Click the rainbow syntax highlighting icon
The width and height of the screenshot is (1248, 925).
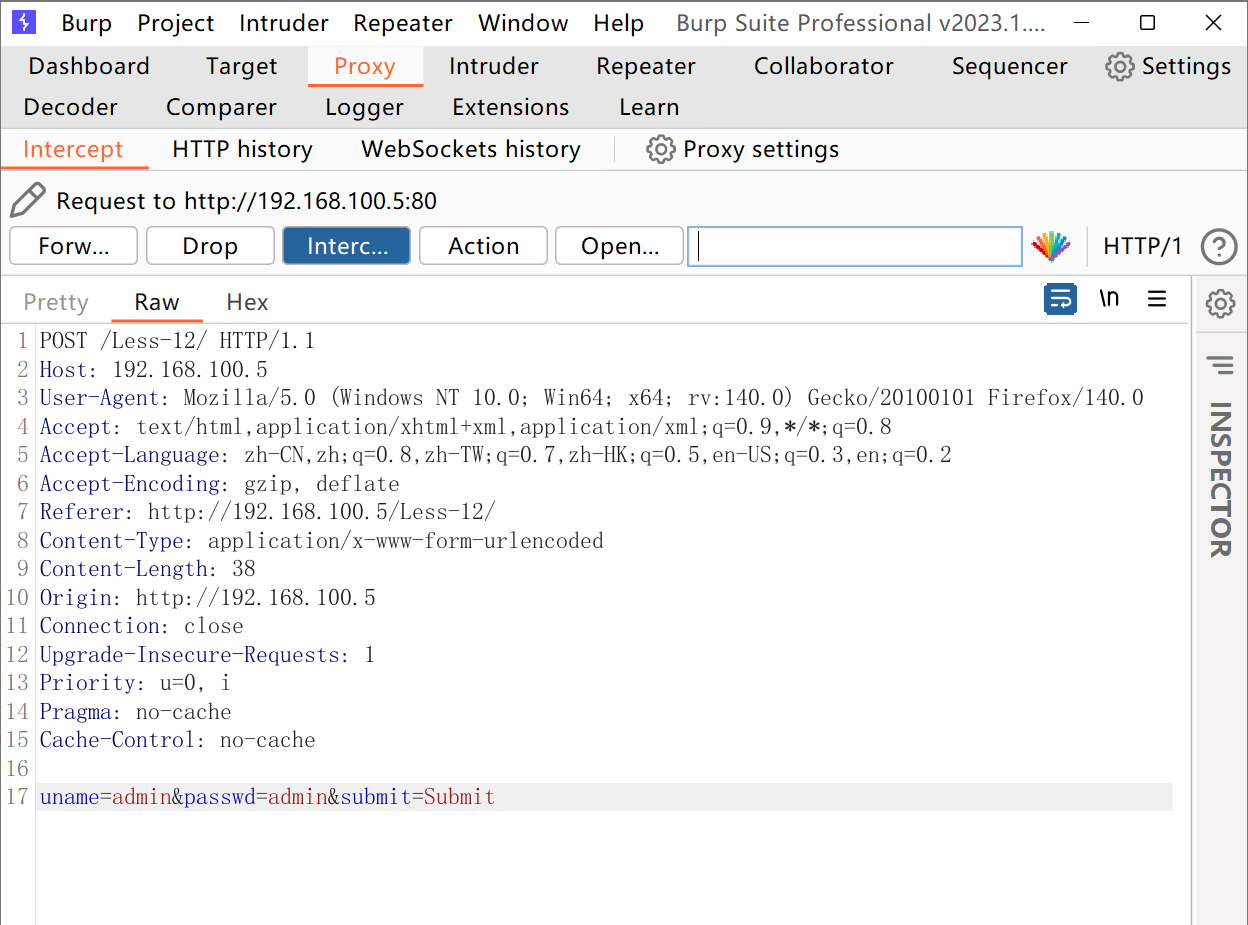[1051, 246]
